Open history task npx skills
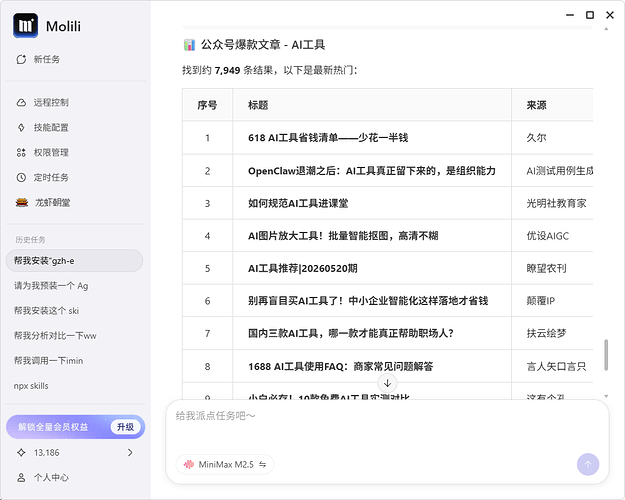 click(31, 386)
